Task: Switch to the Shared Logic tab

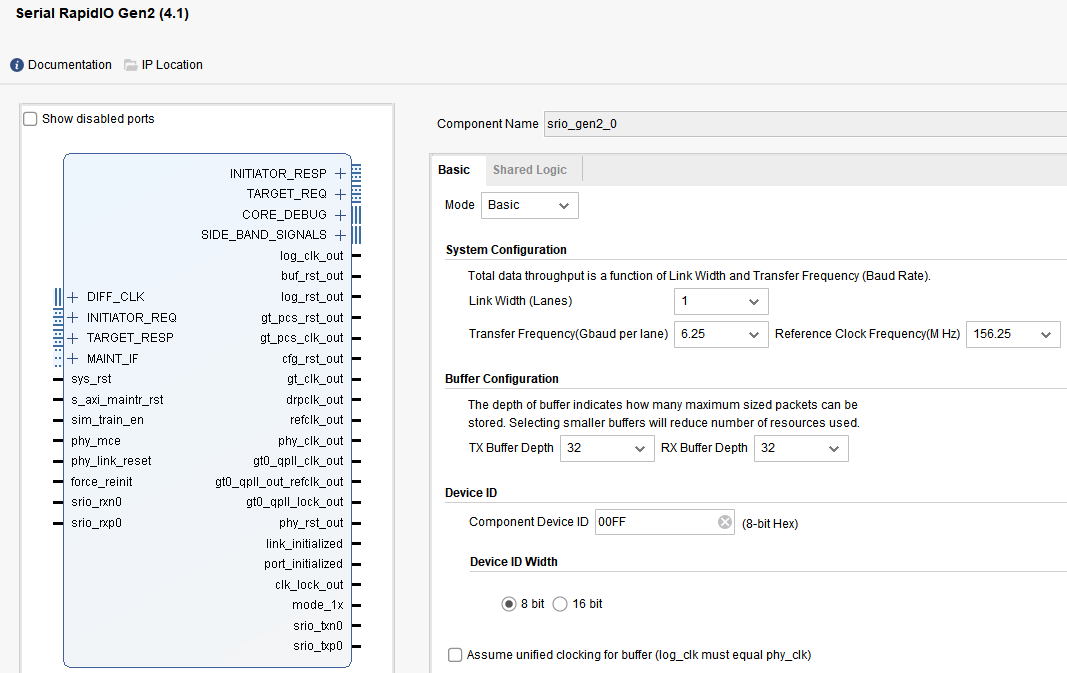Action: (x=529, y=169)
